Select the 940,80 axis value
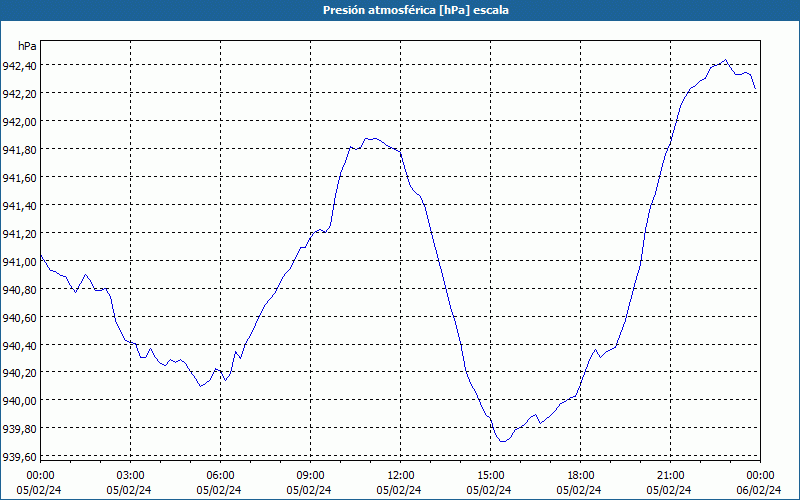This screenshot has width=800, height=500. (19, 289)
